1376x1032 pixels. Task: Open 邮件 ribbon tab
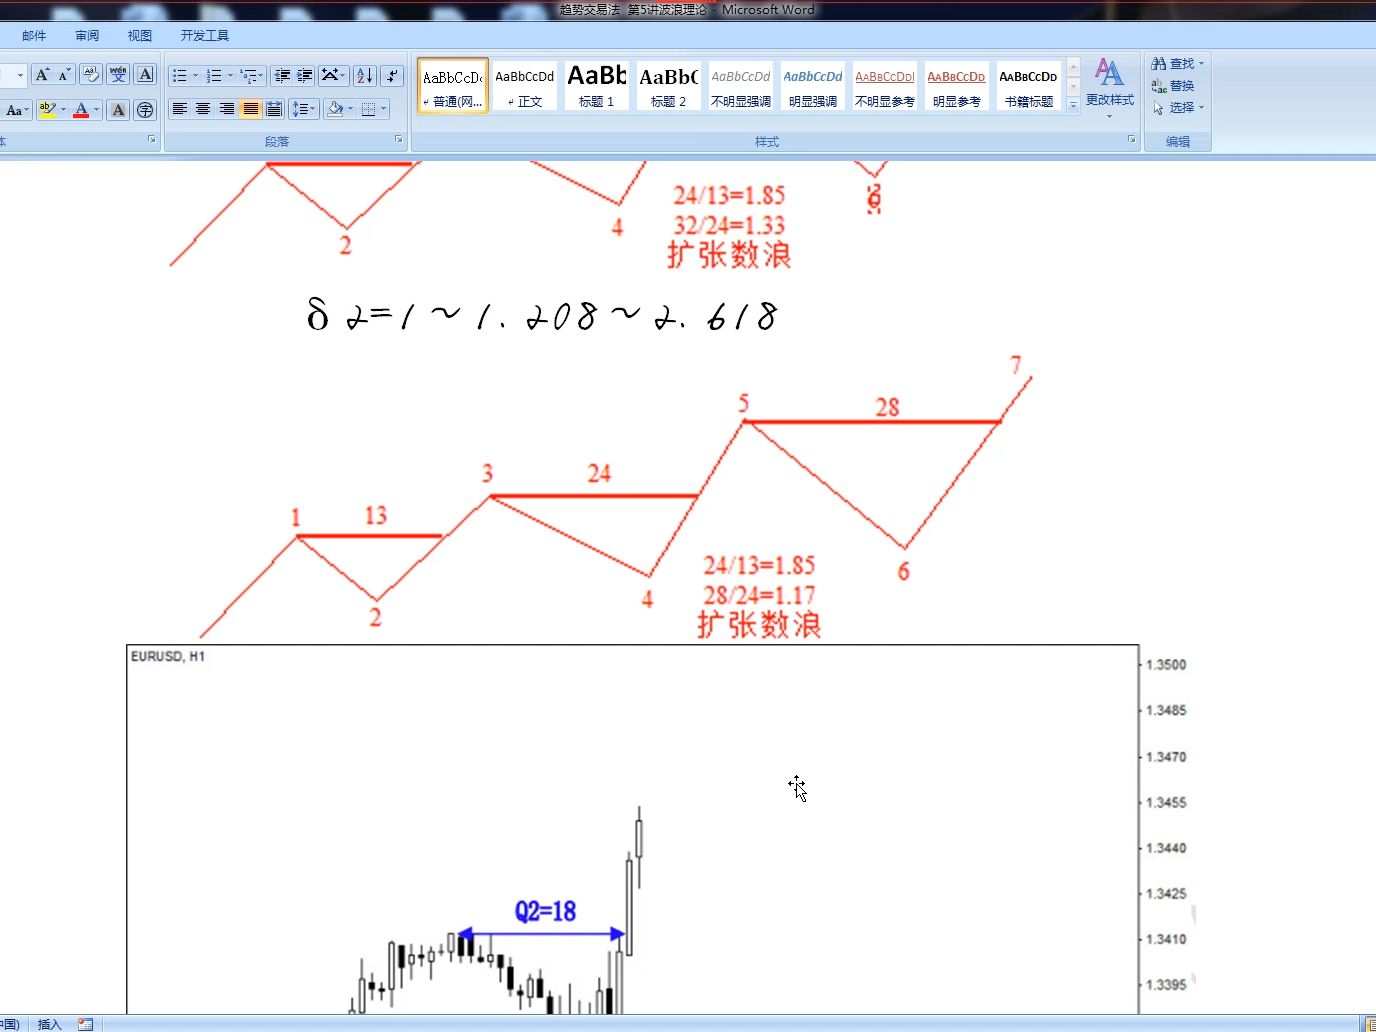point(34,35)
